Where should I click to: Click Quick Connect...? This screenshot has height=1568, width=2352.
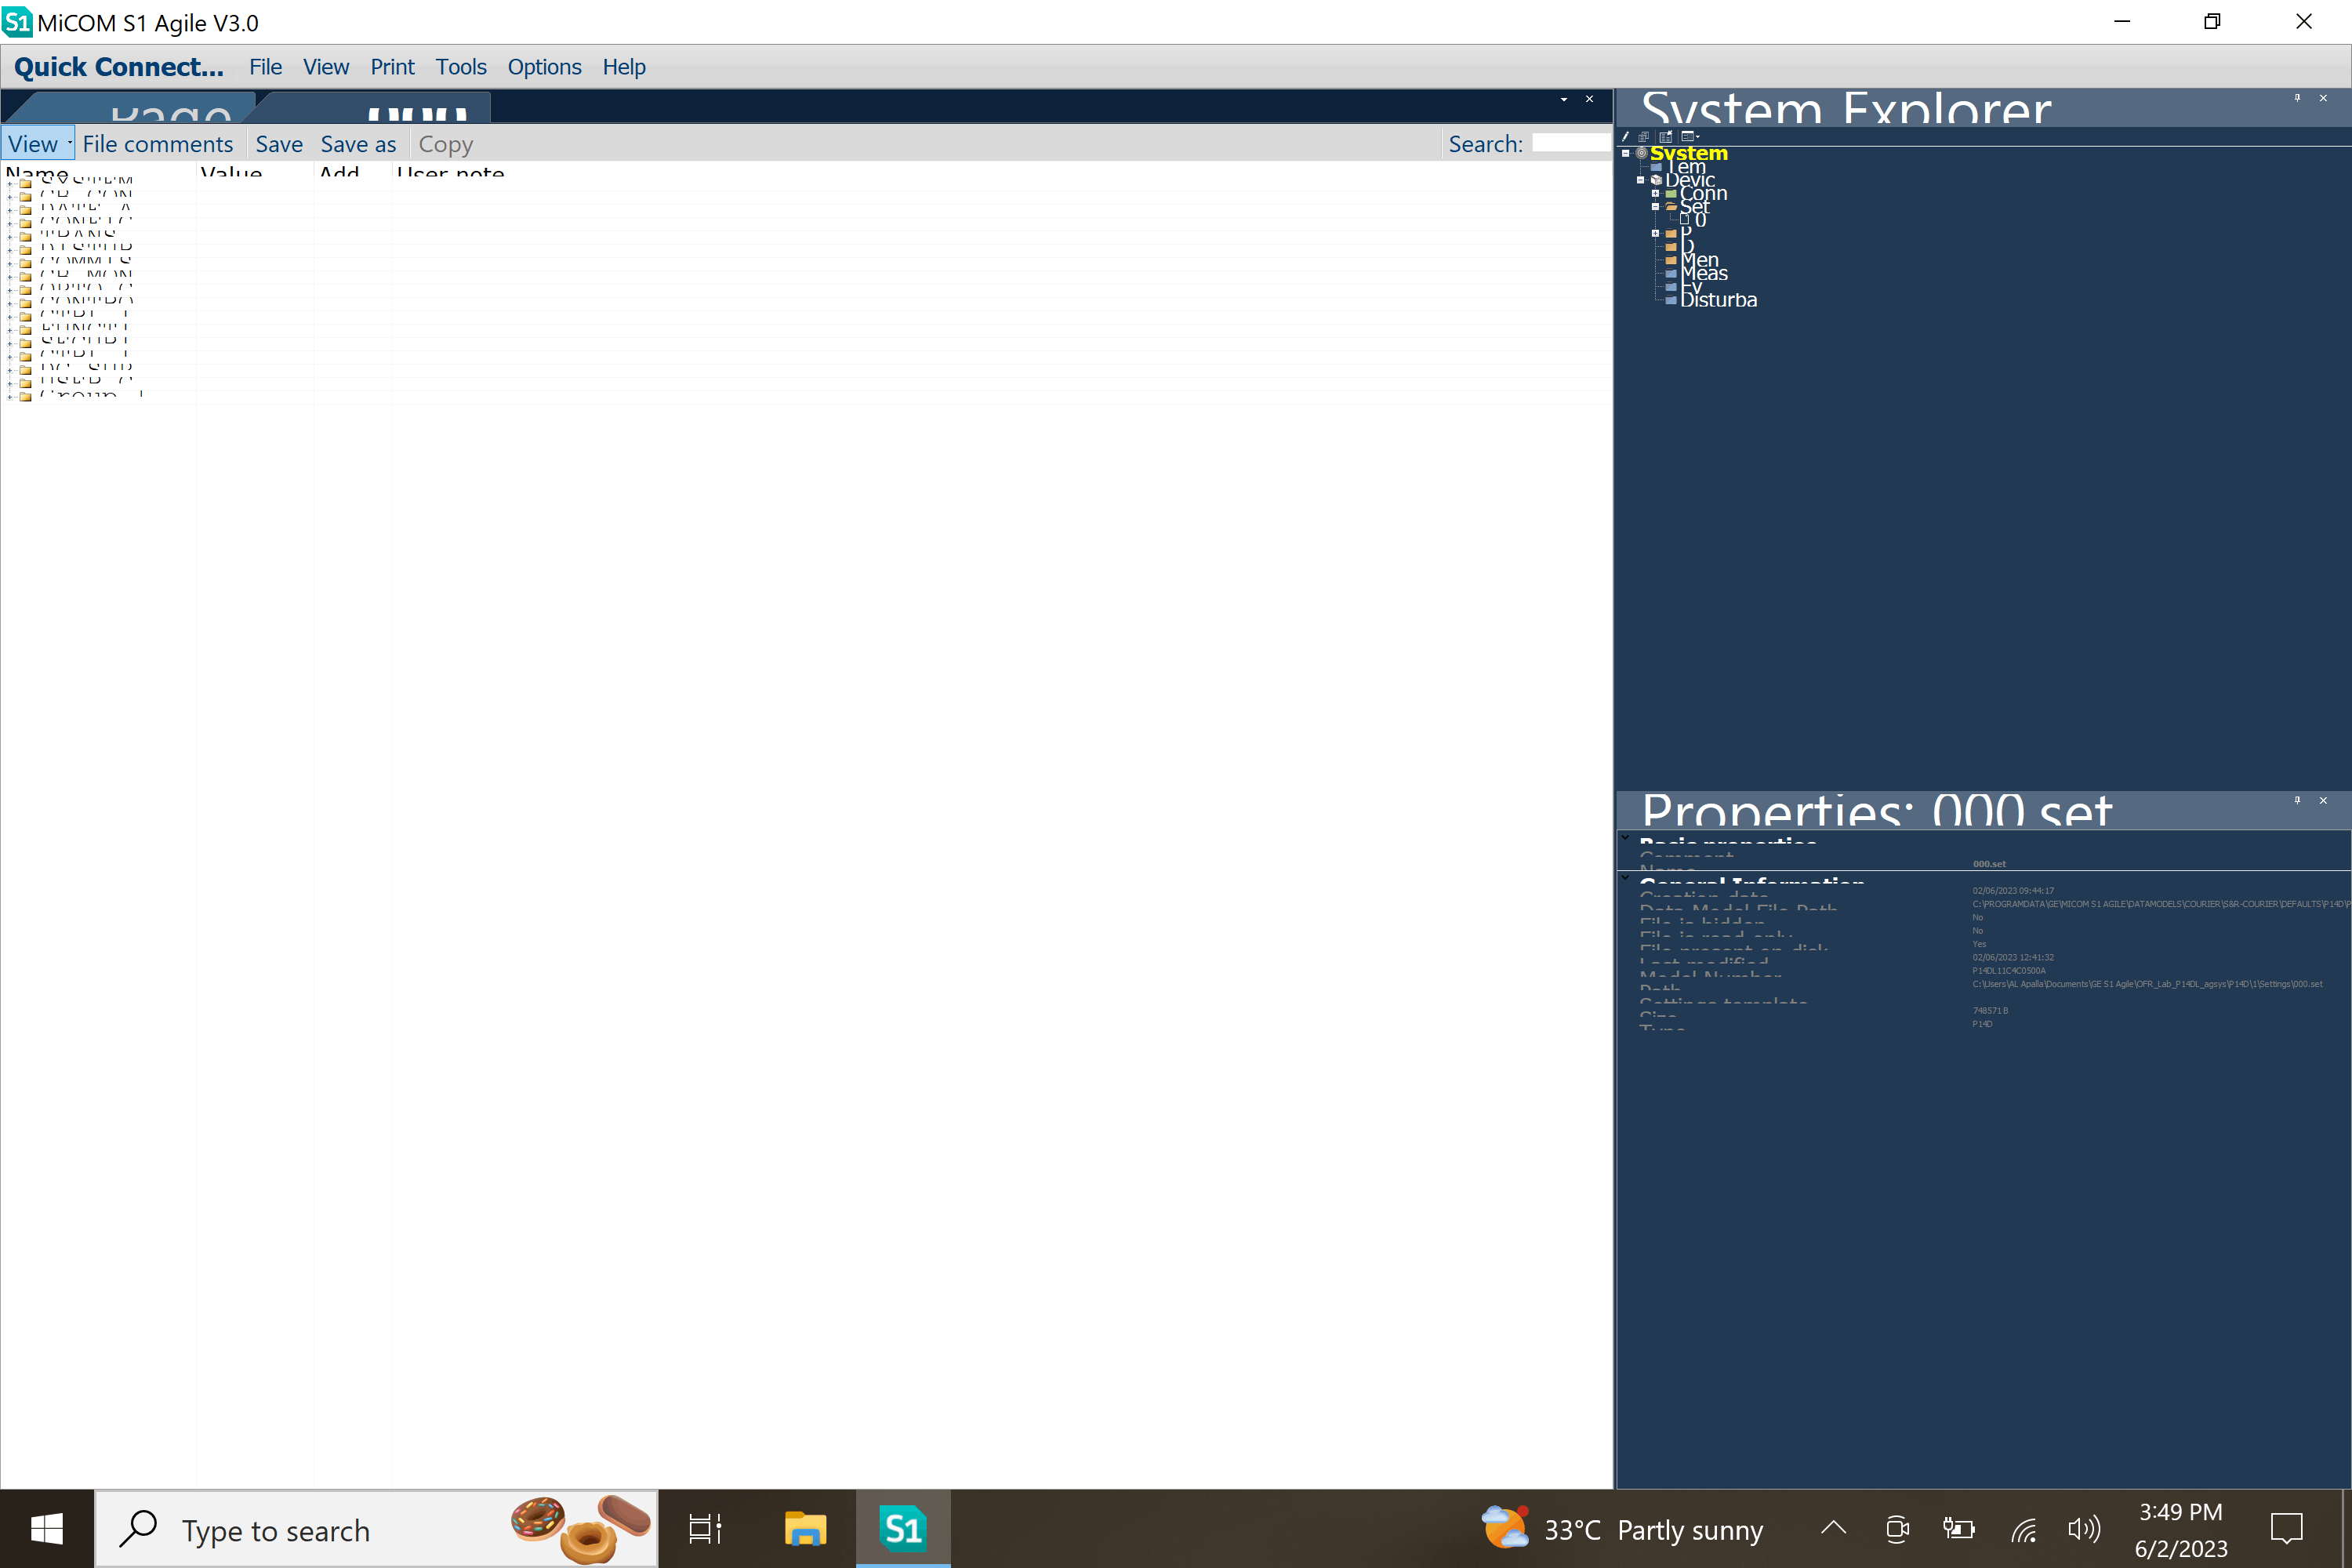click(119, 67)
